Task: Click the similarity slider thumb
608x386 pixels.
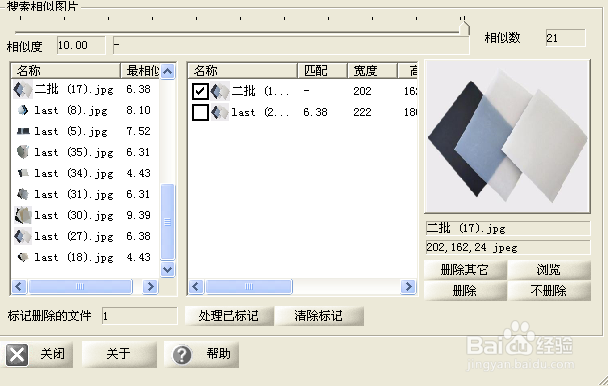Action: point(464,29)
